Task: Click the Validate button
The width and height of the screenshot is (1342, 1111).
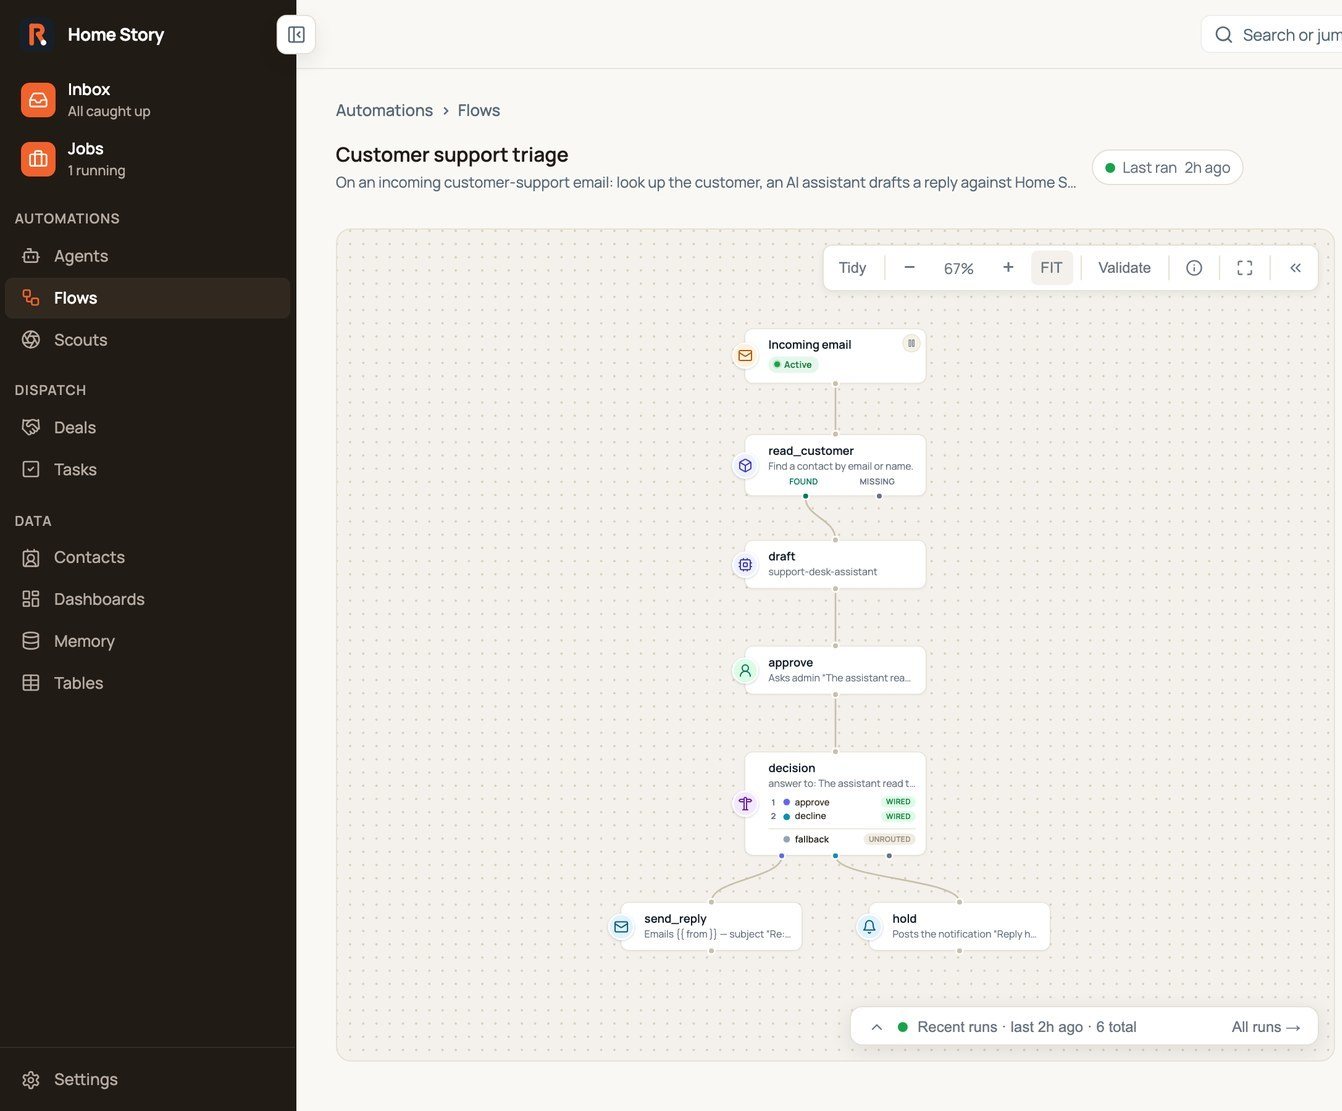Action: (1124, 268)
